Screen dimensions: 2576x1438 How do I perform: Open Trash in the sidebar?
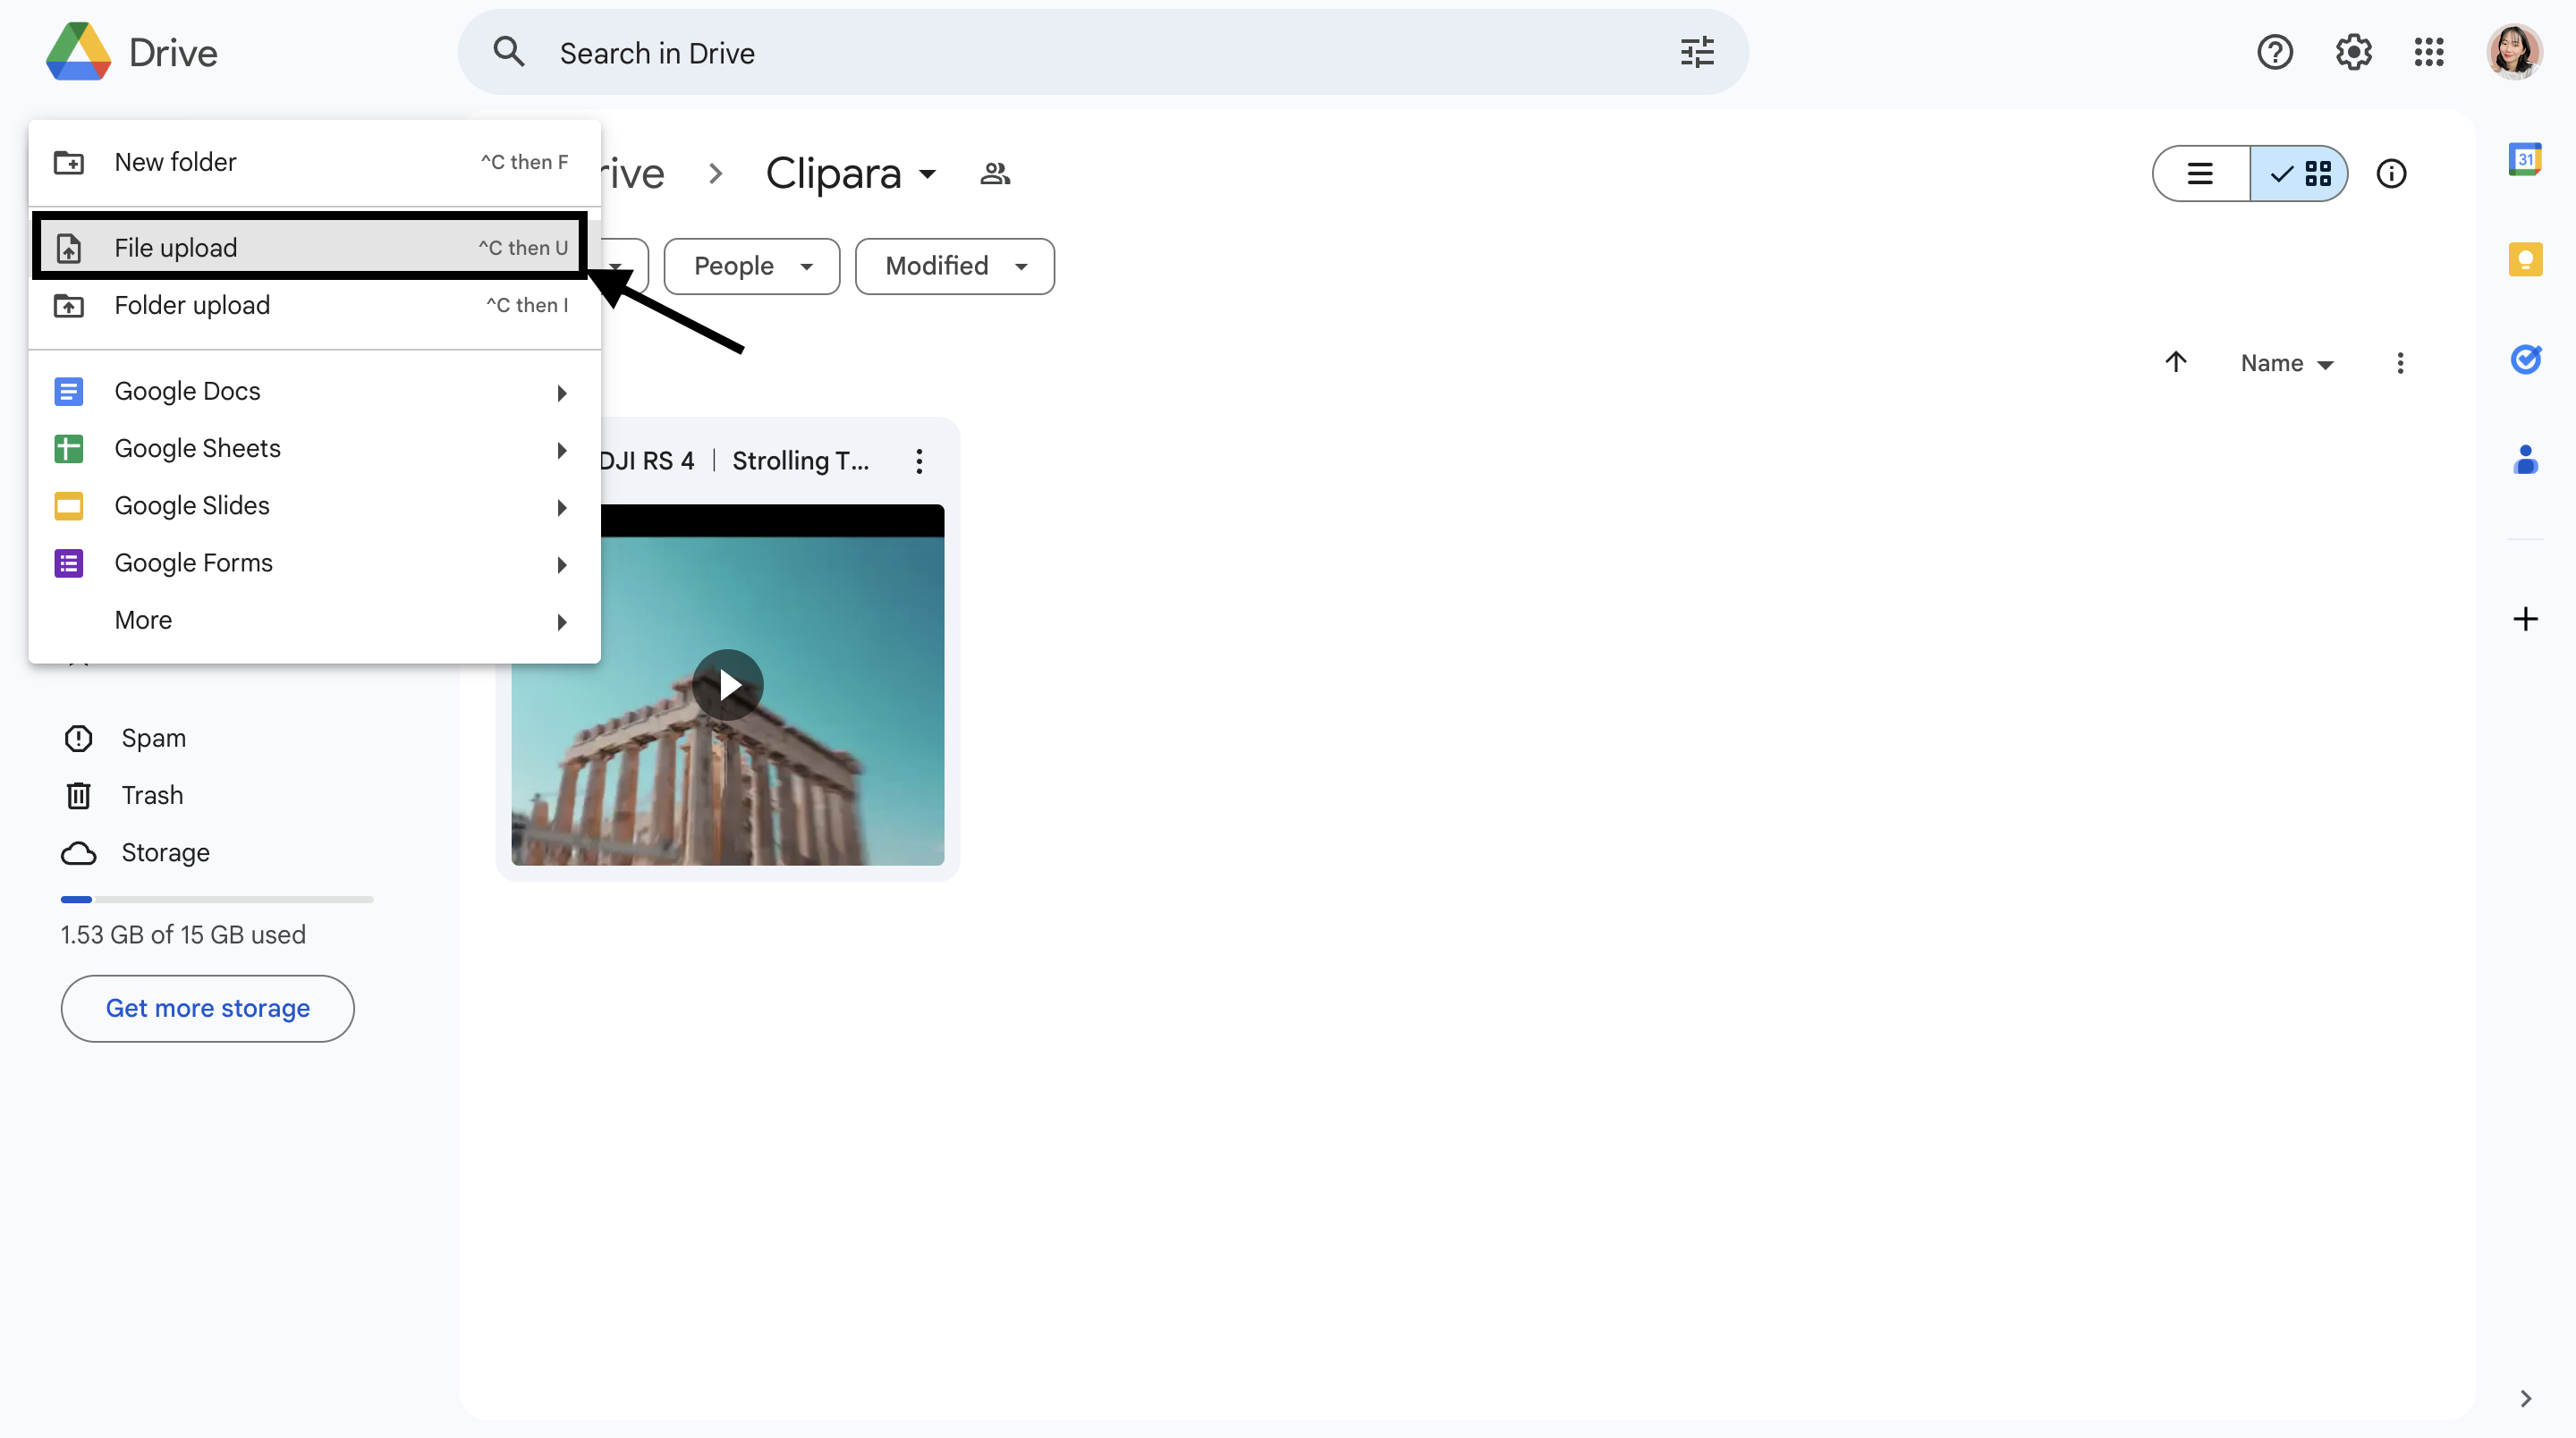(152, 795)
